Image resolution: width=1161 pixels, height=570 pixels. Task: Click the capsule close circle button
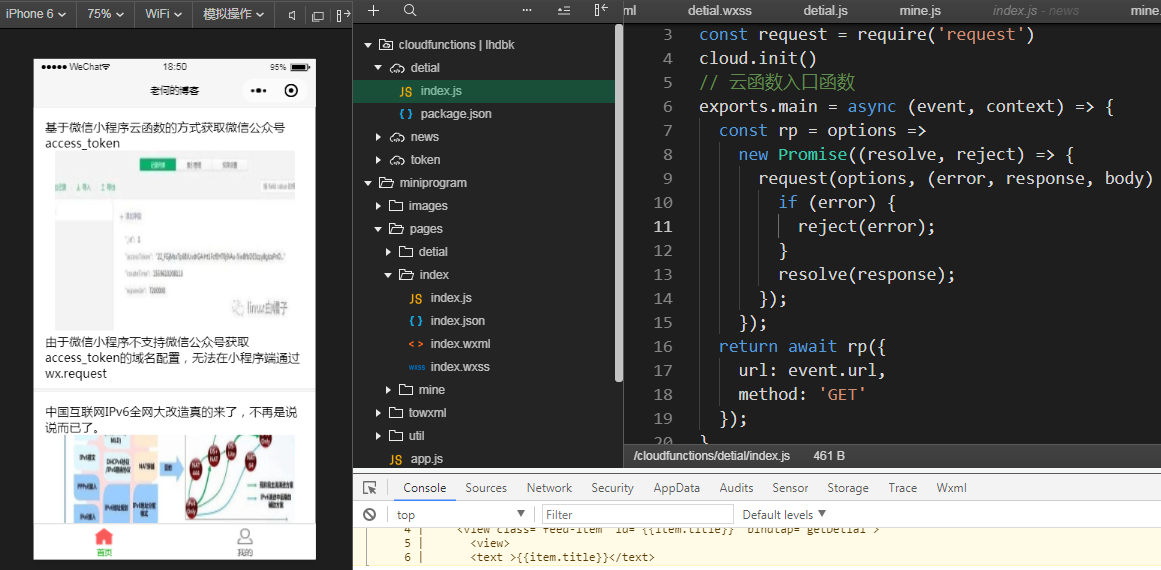coord(292,90)
